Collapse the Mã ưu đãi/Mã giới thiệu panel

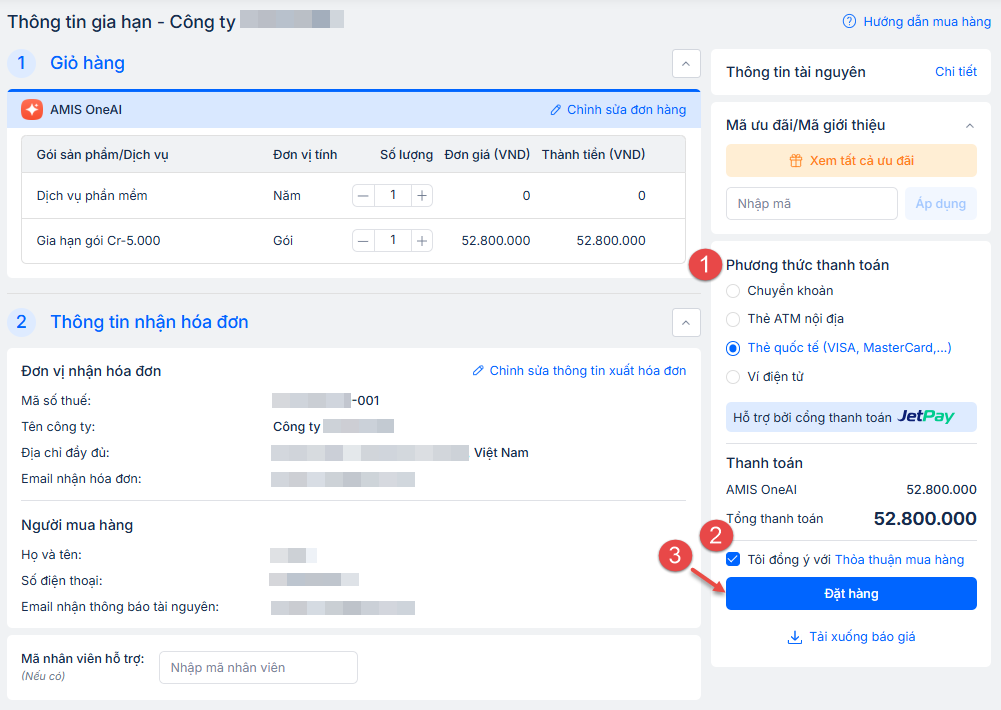[969, 126]
